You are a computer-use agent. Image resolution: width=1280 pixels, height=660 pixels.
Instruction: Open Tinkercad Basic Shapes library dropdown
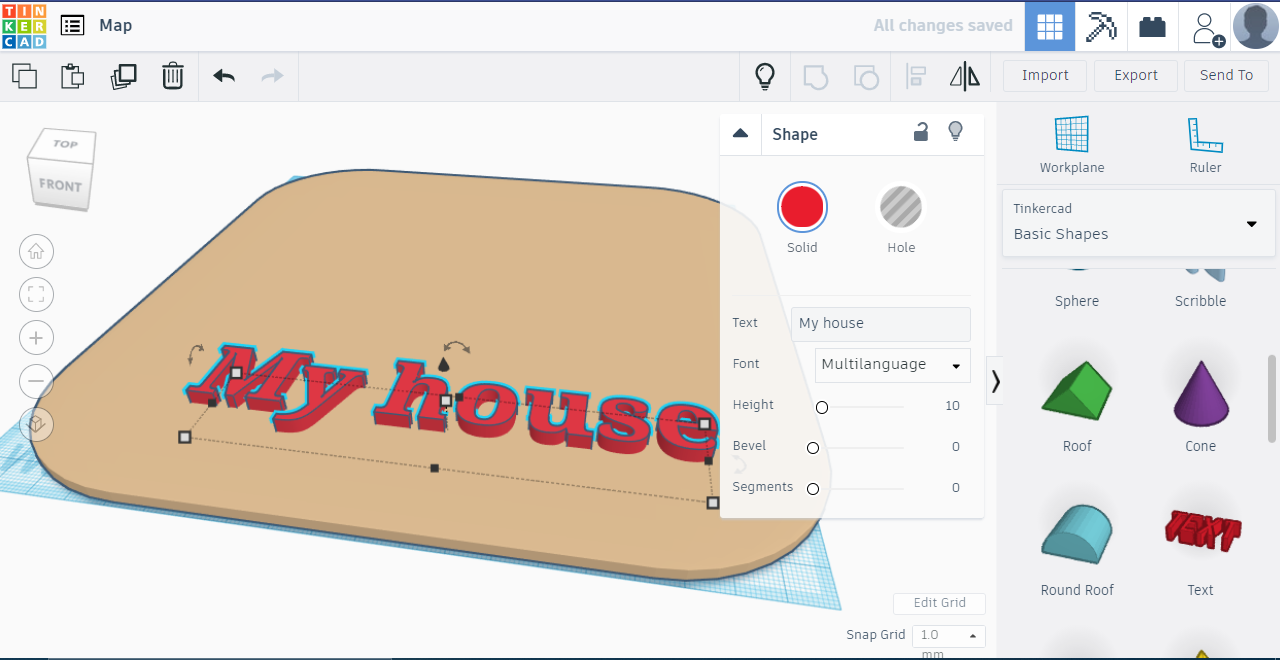(1139, 223)
